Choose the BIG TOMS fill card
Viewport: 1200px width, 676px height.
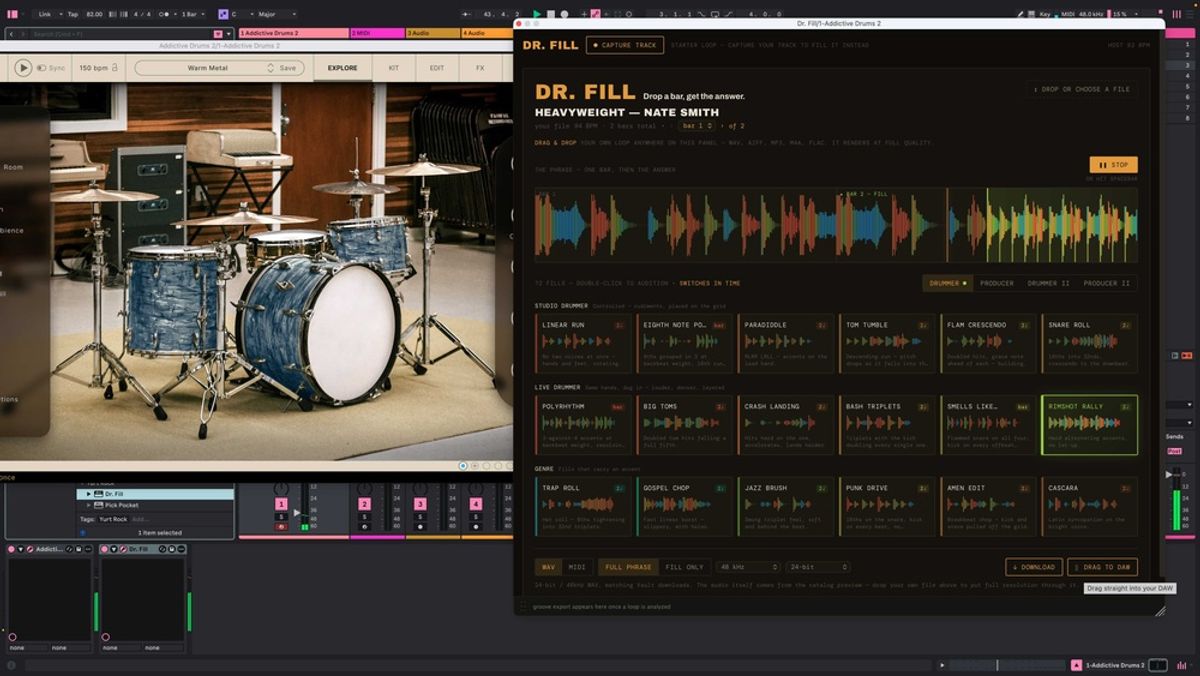pyautogui.click(x=685, y=425)
